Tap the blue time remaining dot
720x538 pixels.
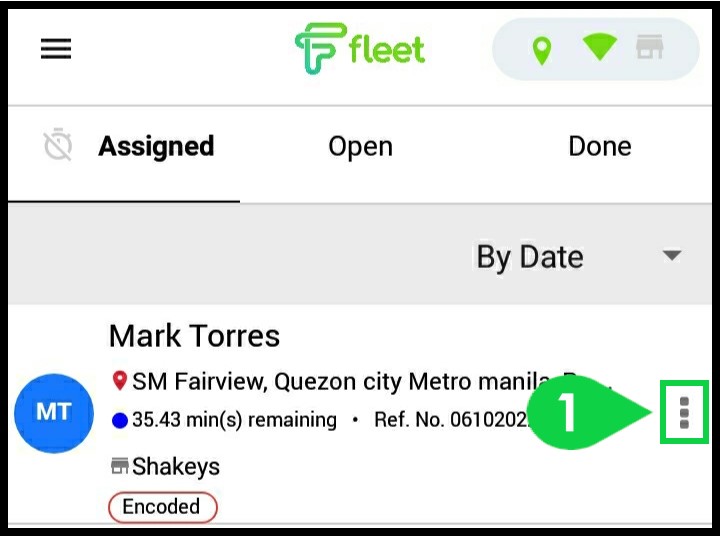point(120,420)
